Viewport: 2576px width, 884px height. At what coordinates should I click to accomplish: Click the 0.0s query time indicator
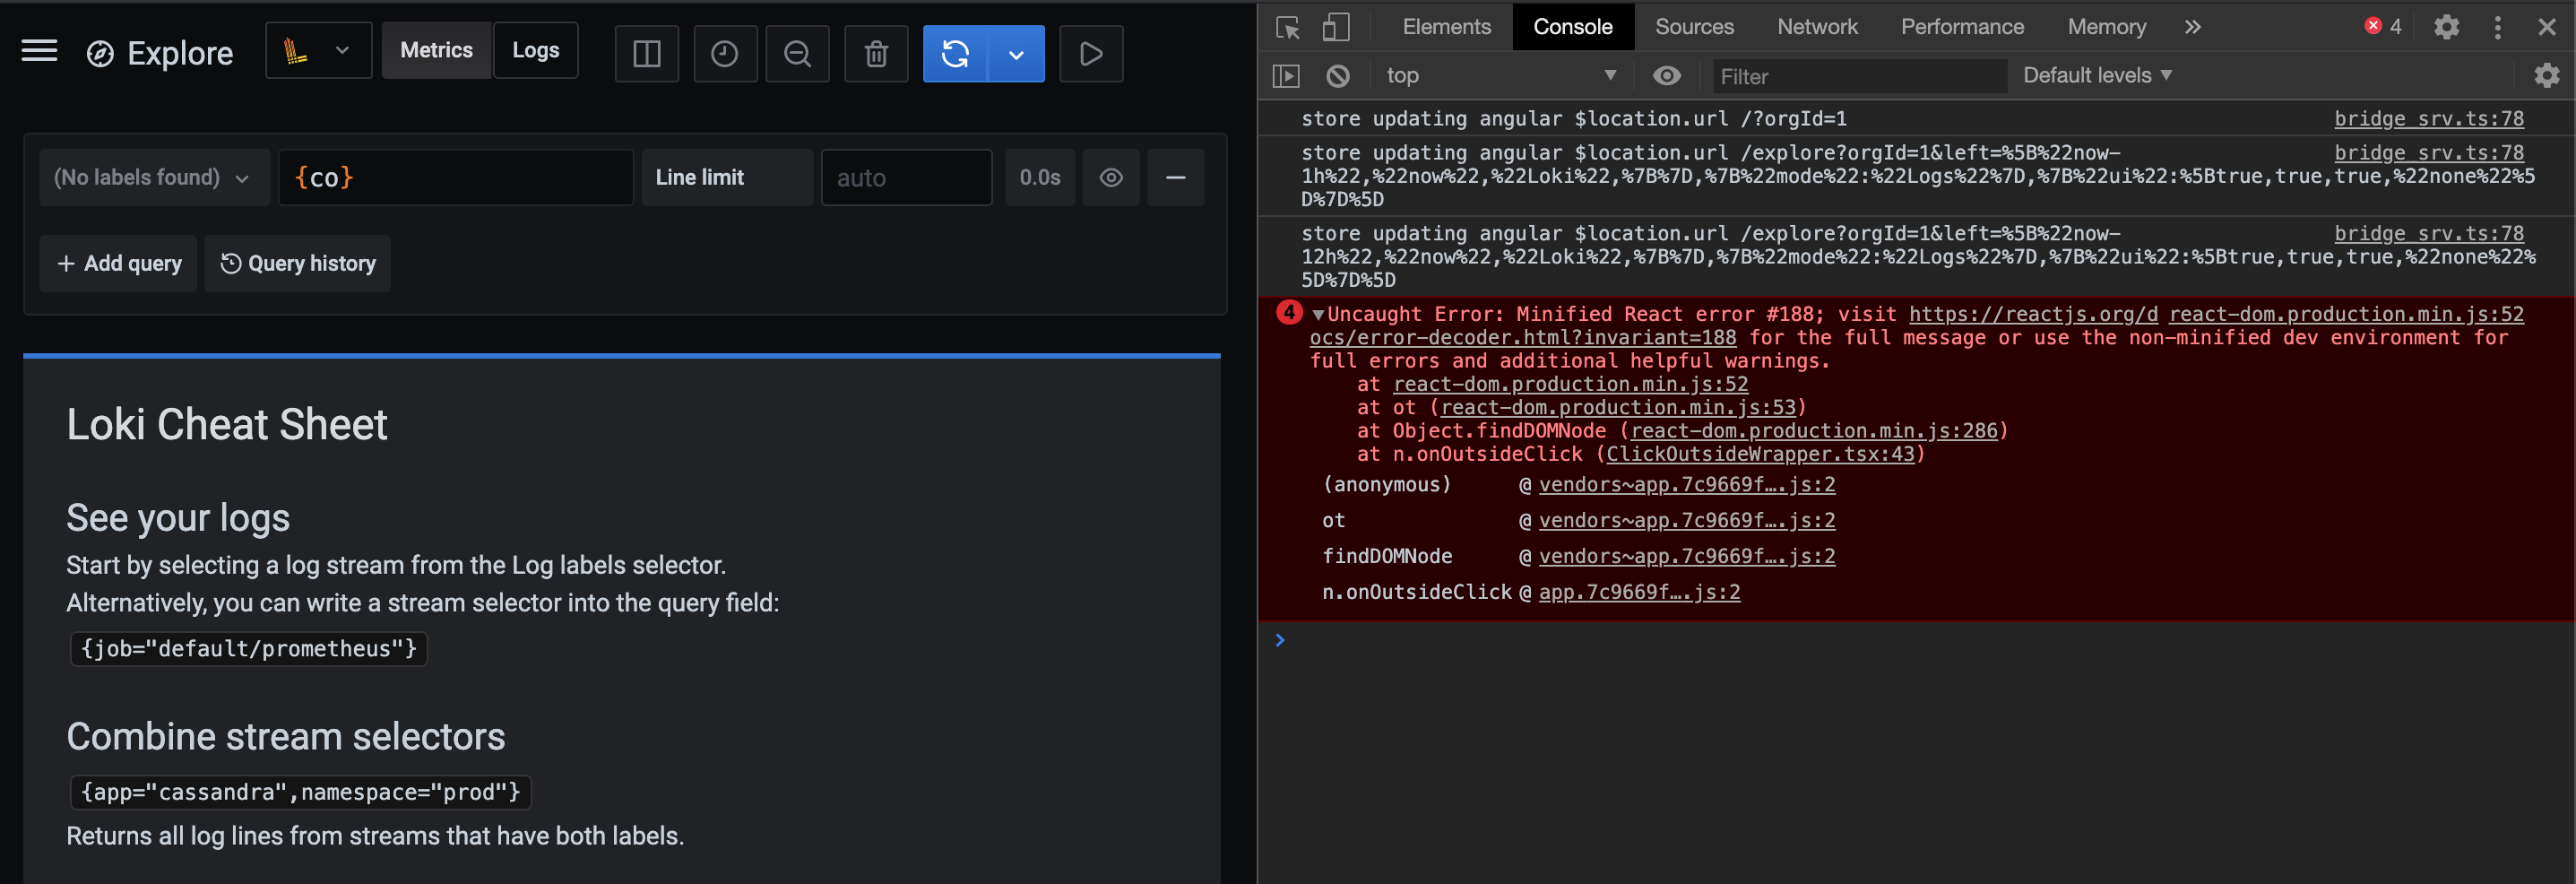[x=1040, y=178]
